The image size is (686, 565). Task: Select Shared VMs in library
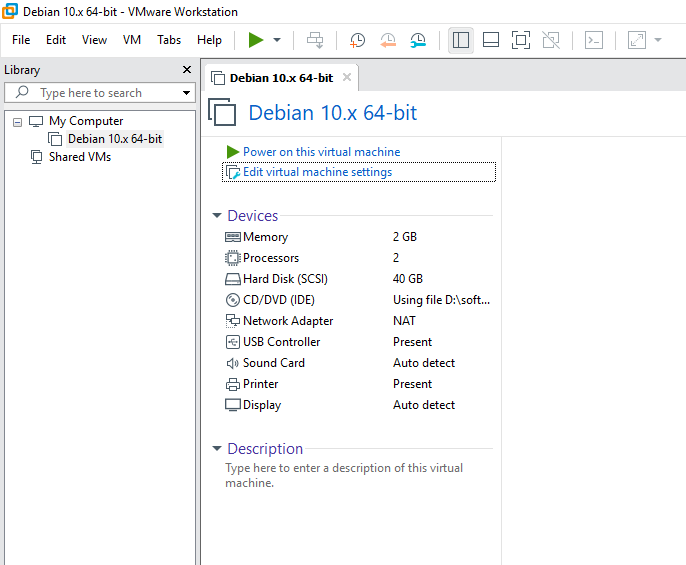pyautogui.click(x=80, y=157)
